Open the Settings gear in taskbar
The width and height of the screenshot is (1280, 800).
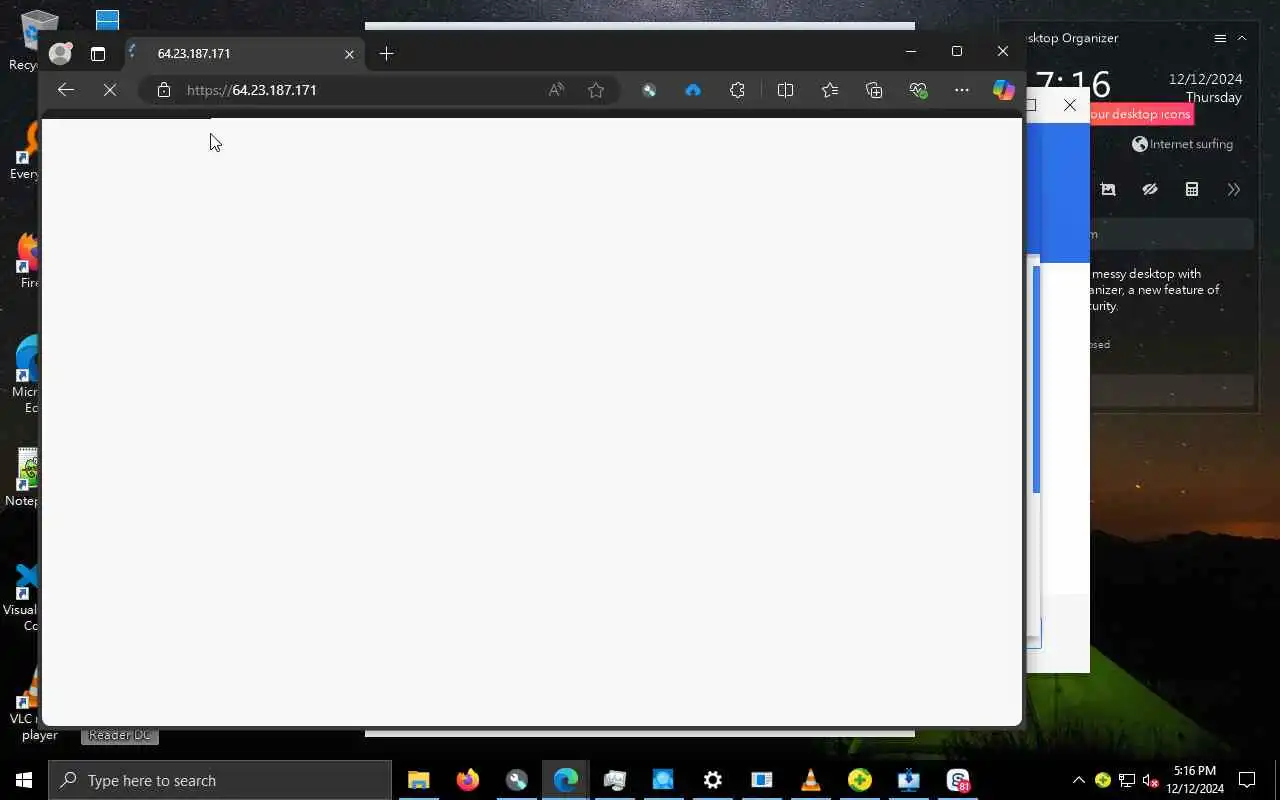coord(712,780)
